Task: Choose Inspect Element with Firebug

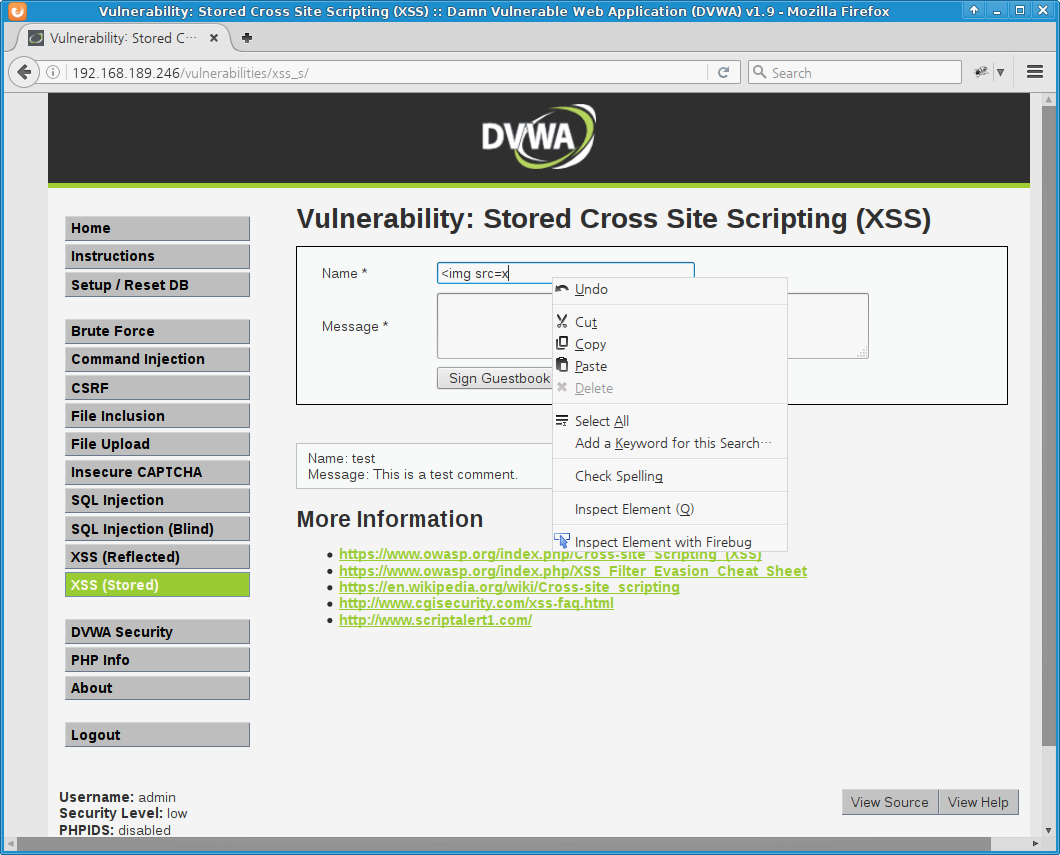Action: 670,542
